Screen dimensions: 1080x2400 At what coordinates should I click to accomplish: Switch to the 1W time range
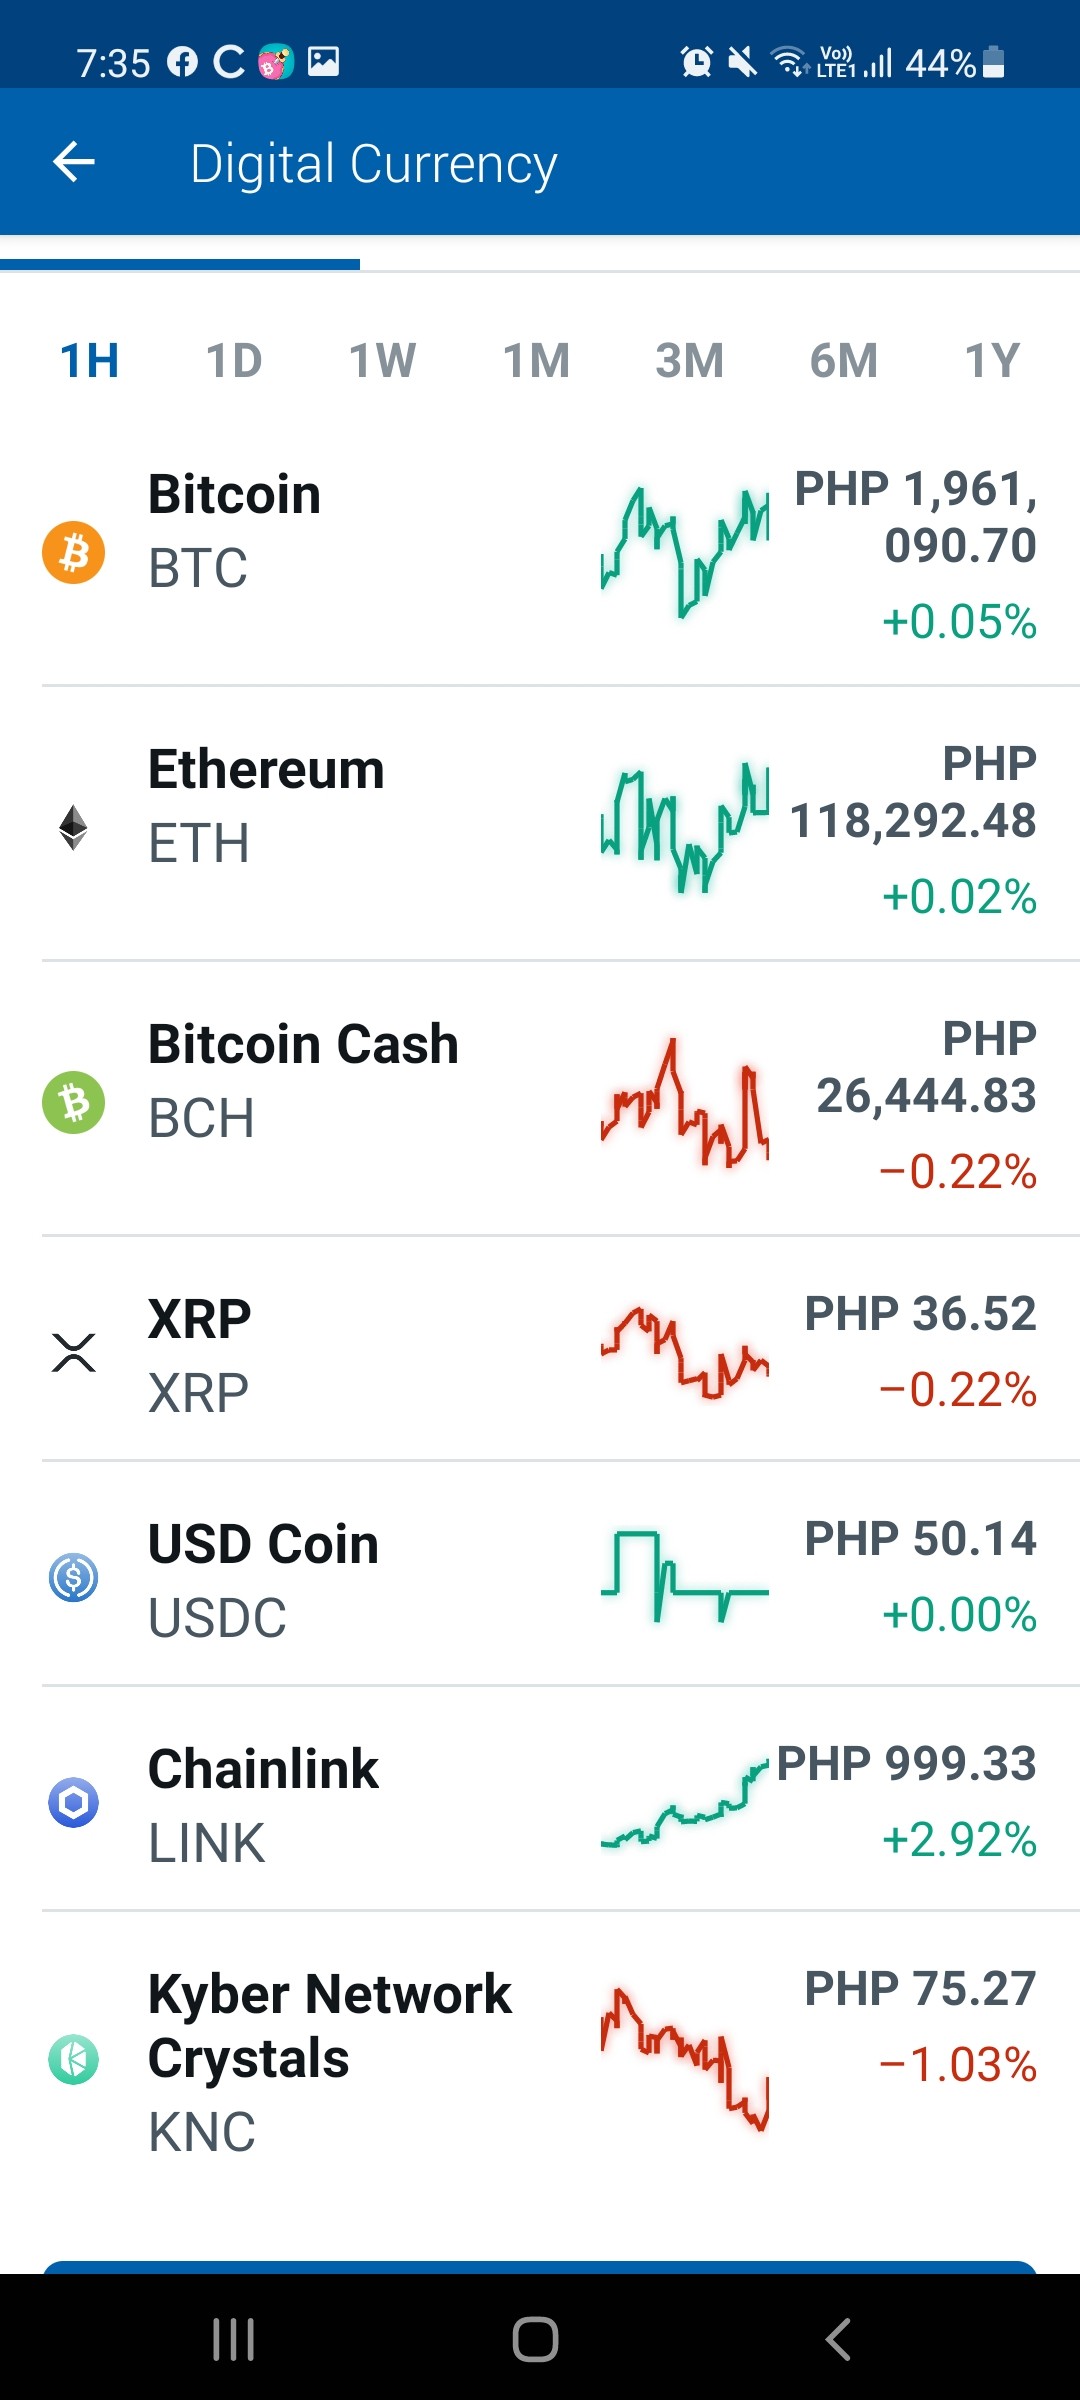382,360
